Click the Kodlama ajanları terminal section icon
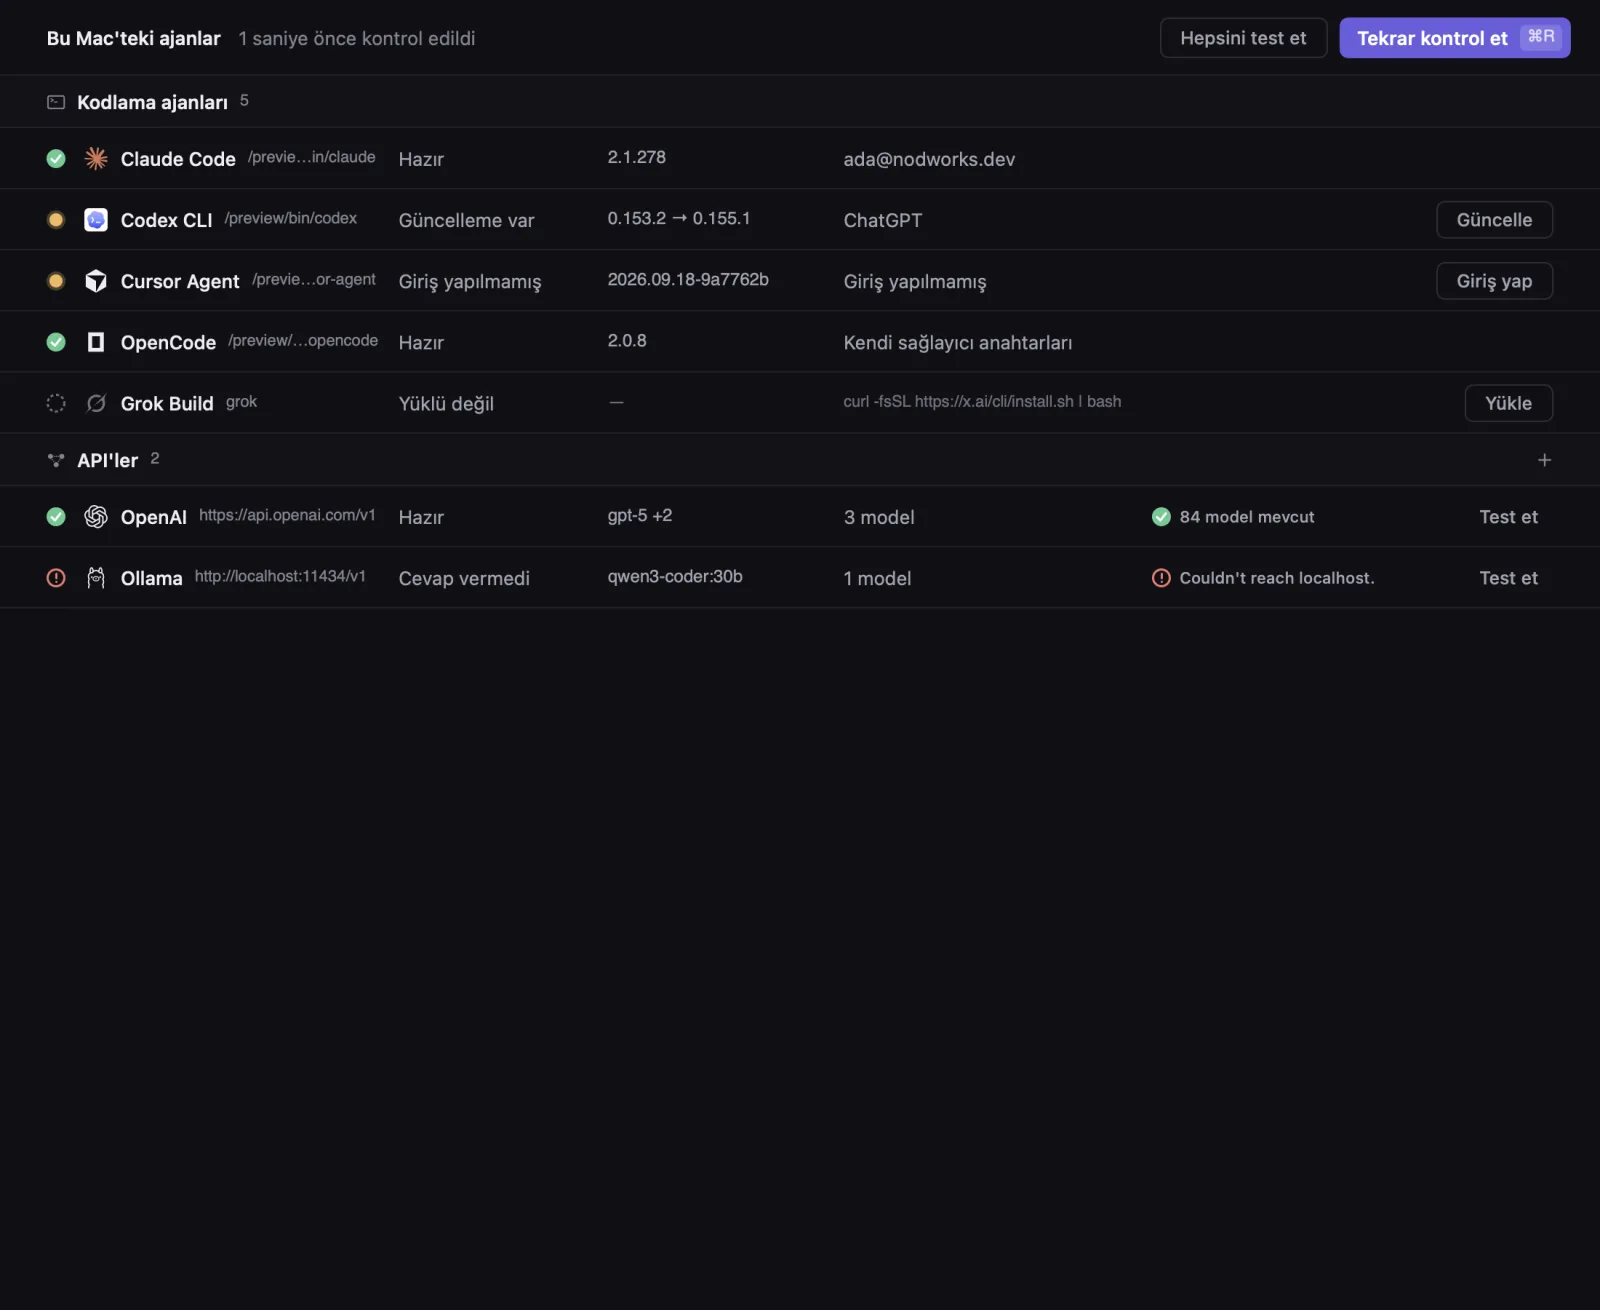Image resolution: width=1600 pixels, height=1310 pixels. click(x=56, y=102)
